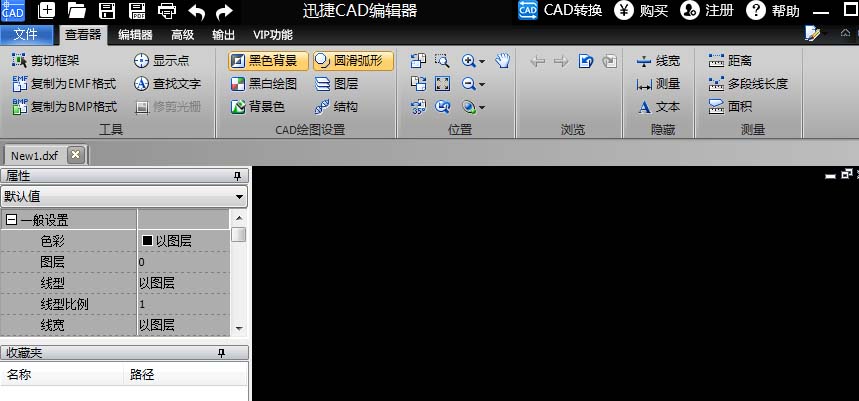Open 查找文字 search tool
This screenshot has width=859, height=401.
click(168, 84)
